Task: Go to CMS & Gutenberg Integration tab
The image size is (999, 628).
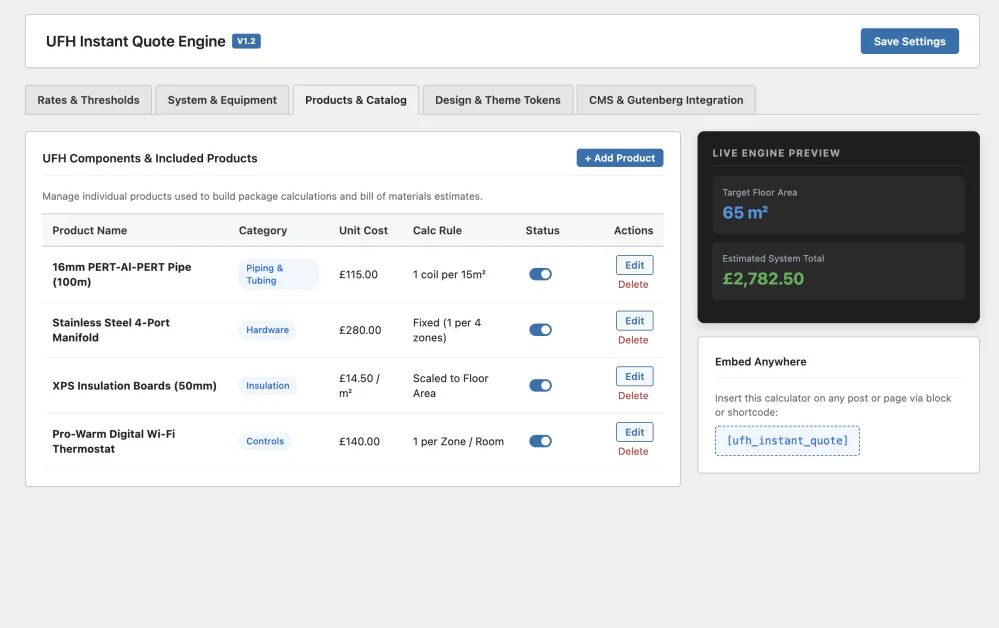Action: 666,100
